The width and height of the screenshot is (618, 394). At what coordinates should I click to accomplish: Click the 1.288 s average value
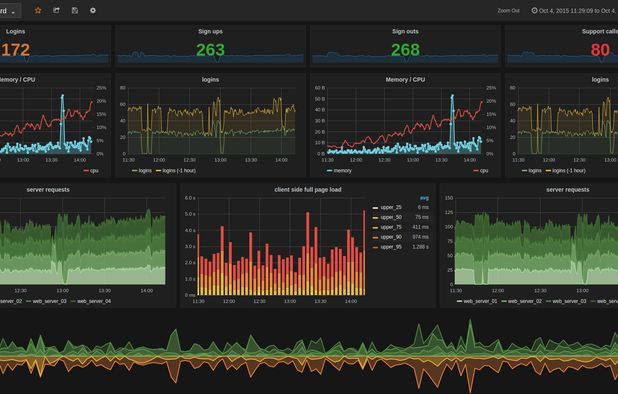pos(421,247)
